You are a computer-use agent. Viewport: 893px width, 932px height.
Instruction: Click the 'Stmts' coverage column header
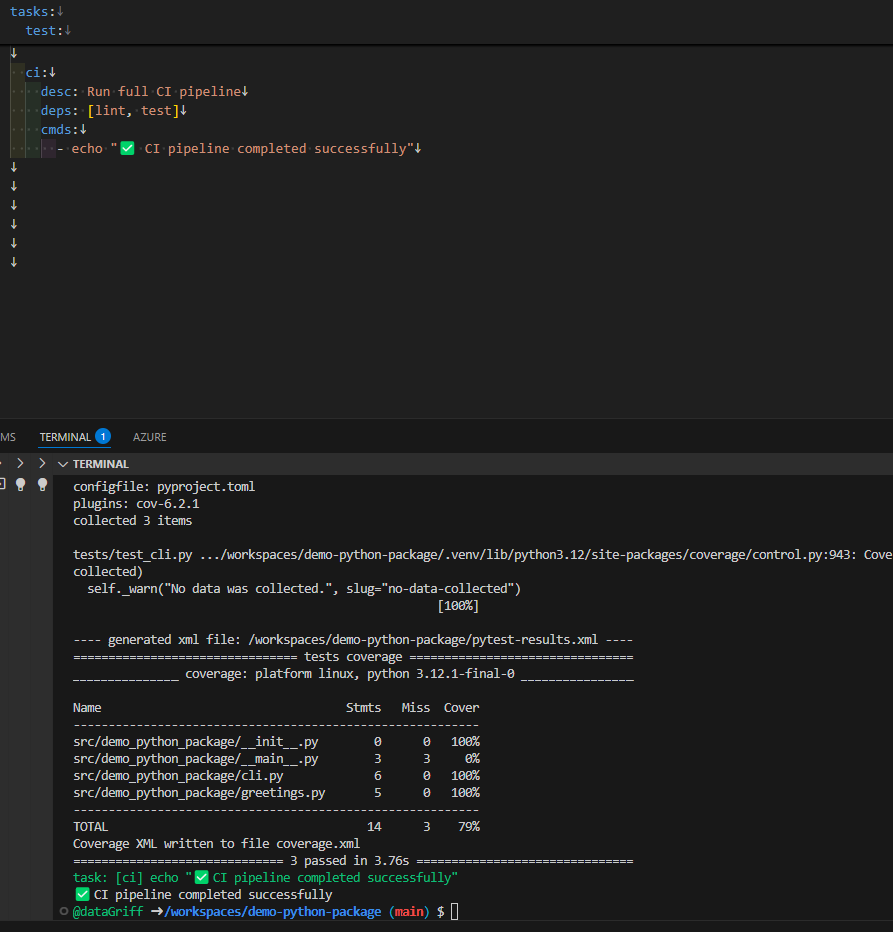click(363, 708)
